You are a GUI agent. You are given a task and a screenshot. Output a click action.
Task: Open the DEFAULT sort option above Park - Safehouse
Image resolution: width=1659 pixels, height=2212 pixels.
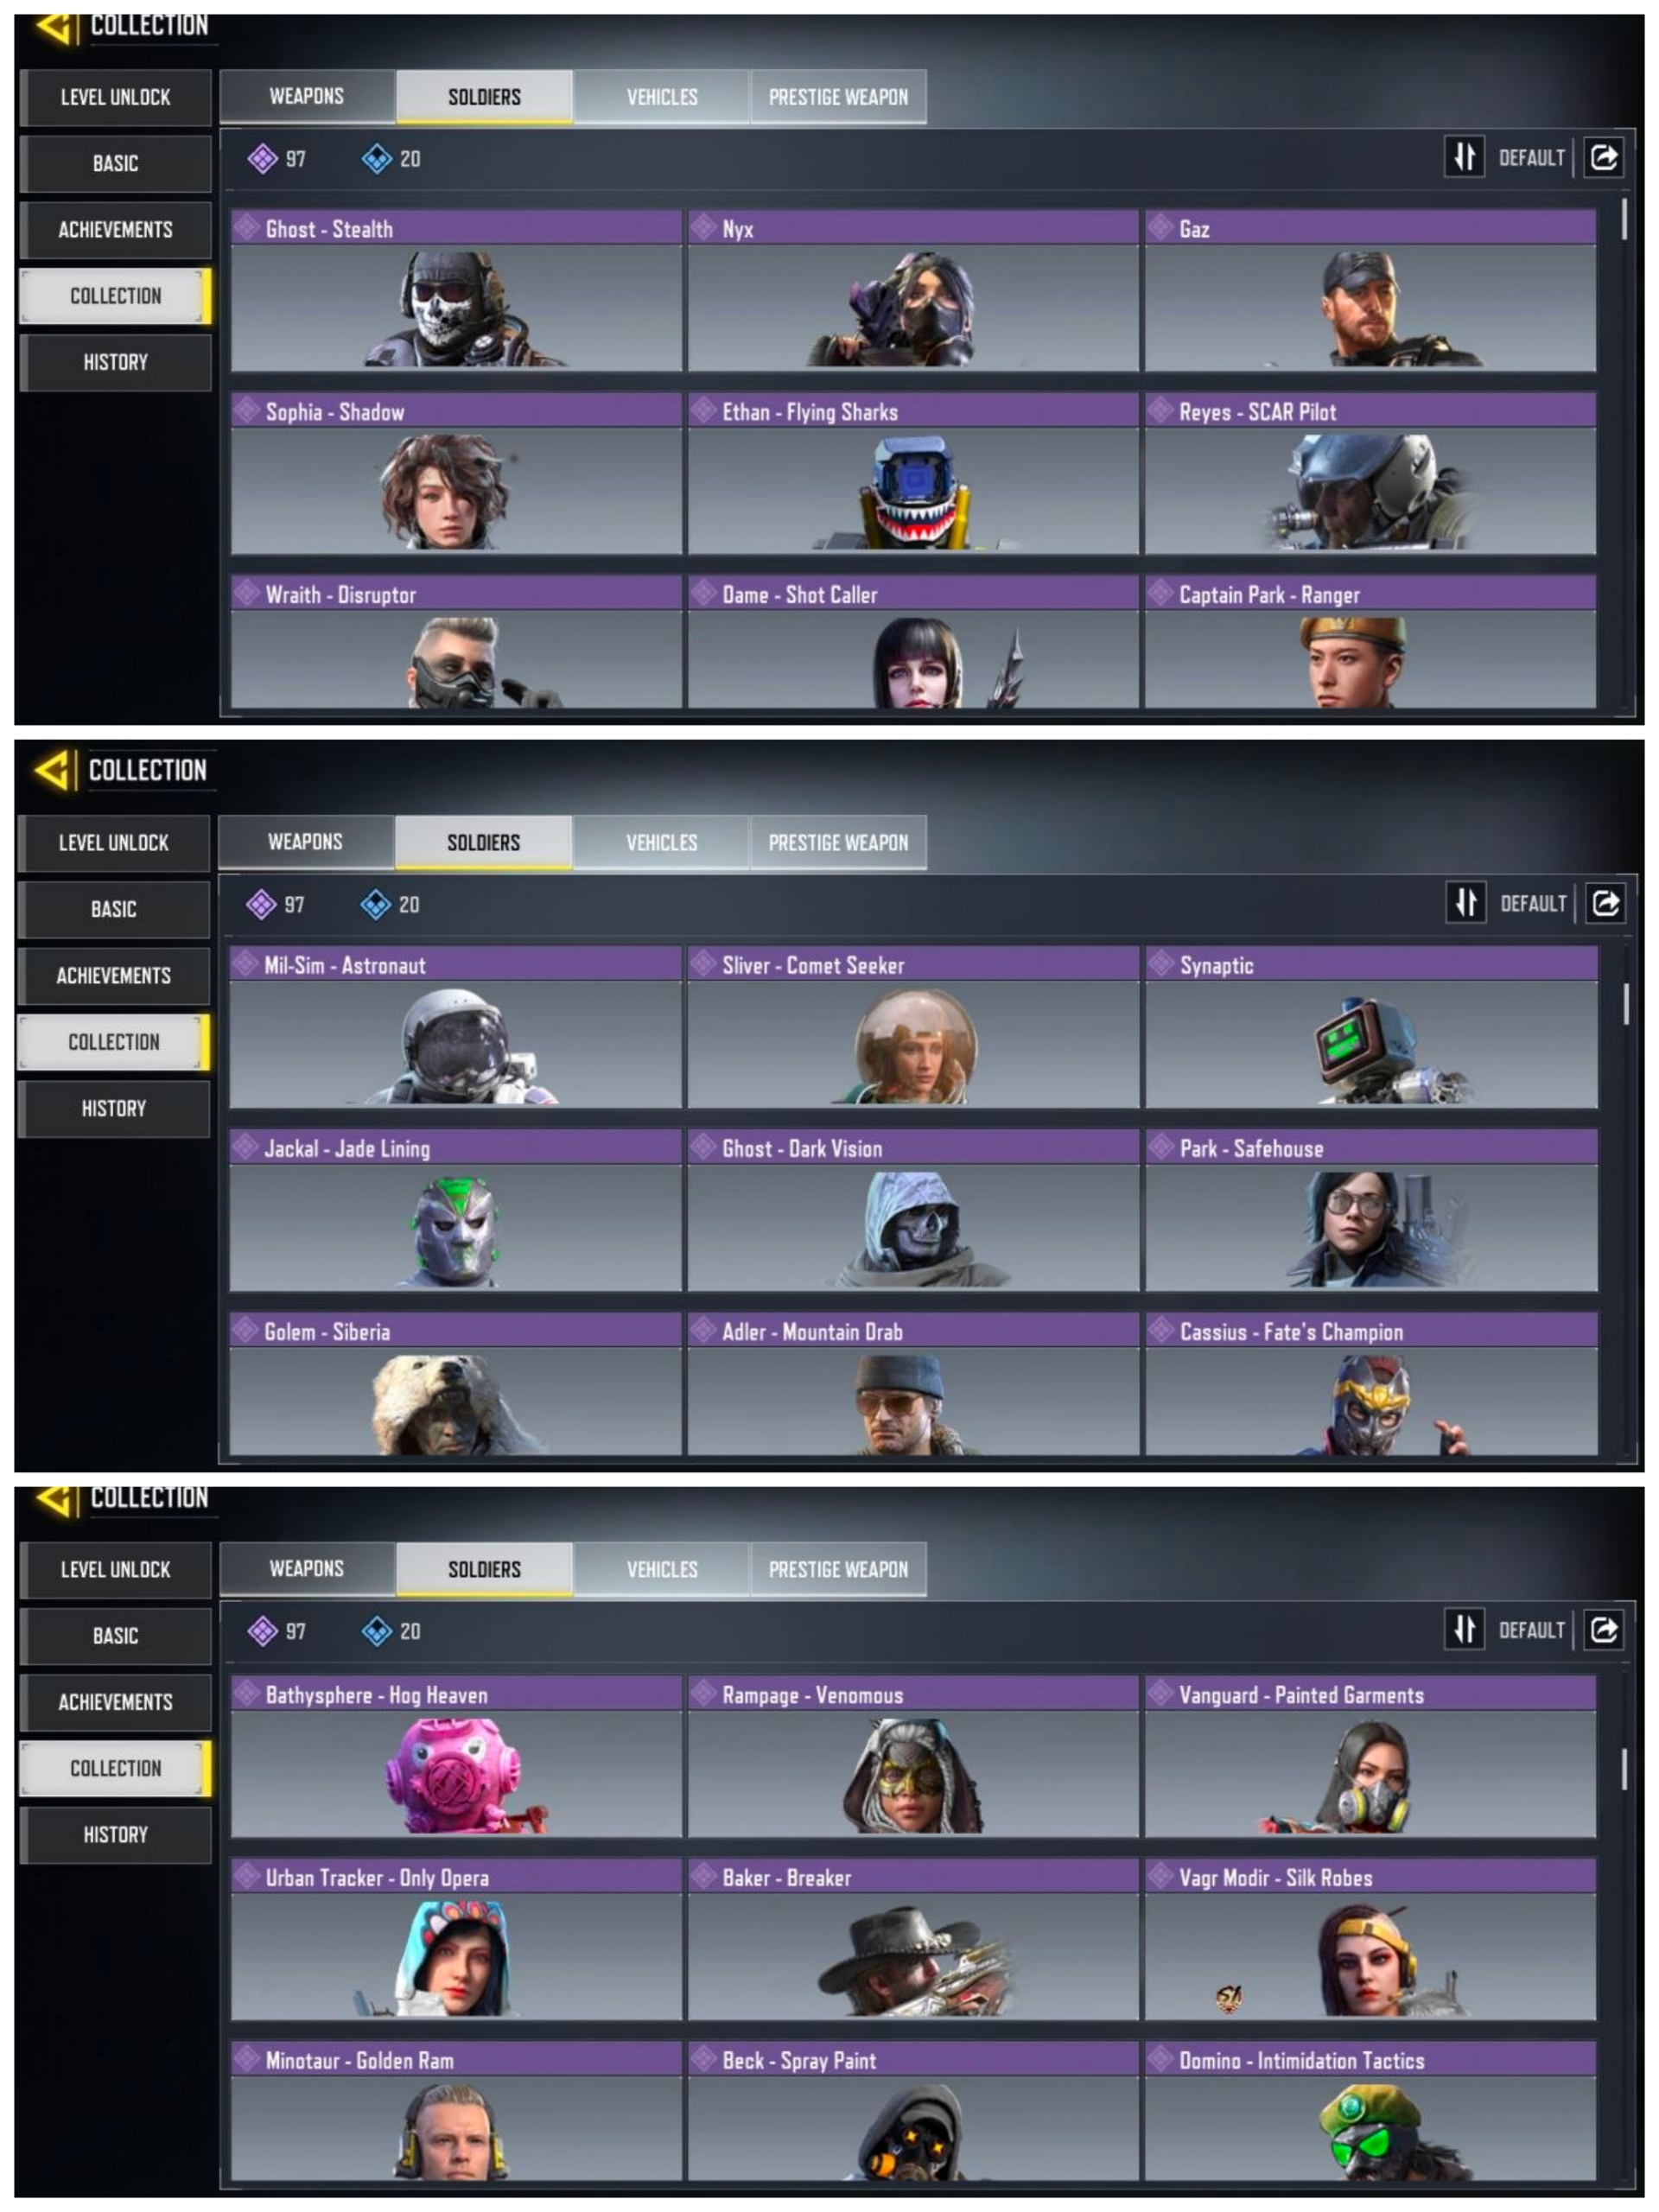[x=1533, y=904]
